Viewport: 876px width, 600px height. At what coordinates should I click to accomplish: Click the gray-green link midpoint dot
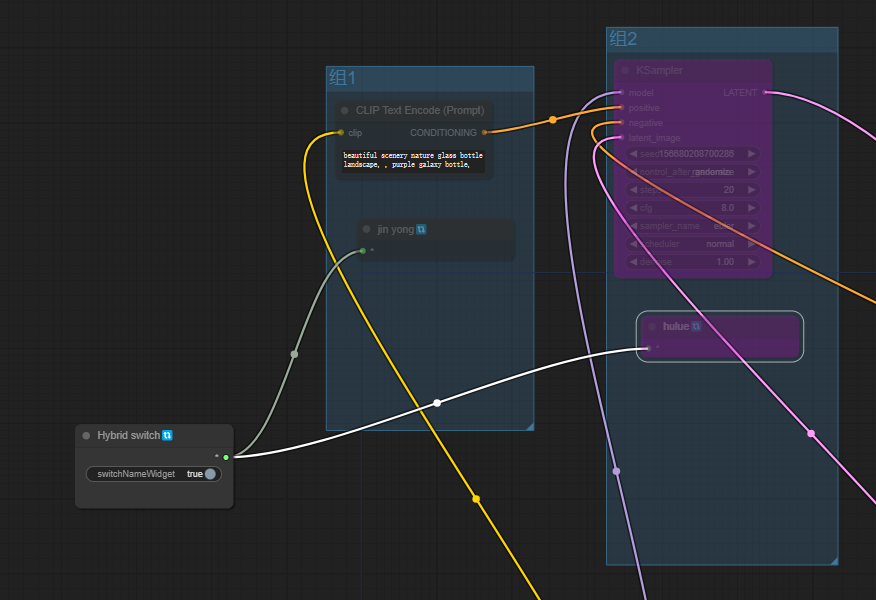[x=294, y=354]
